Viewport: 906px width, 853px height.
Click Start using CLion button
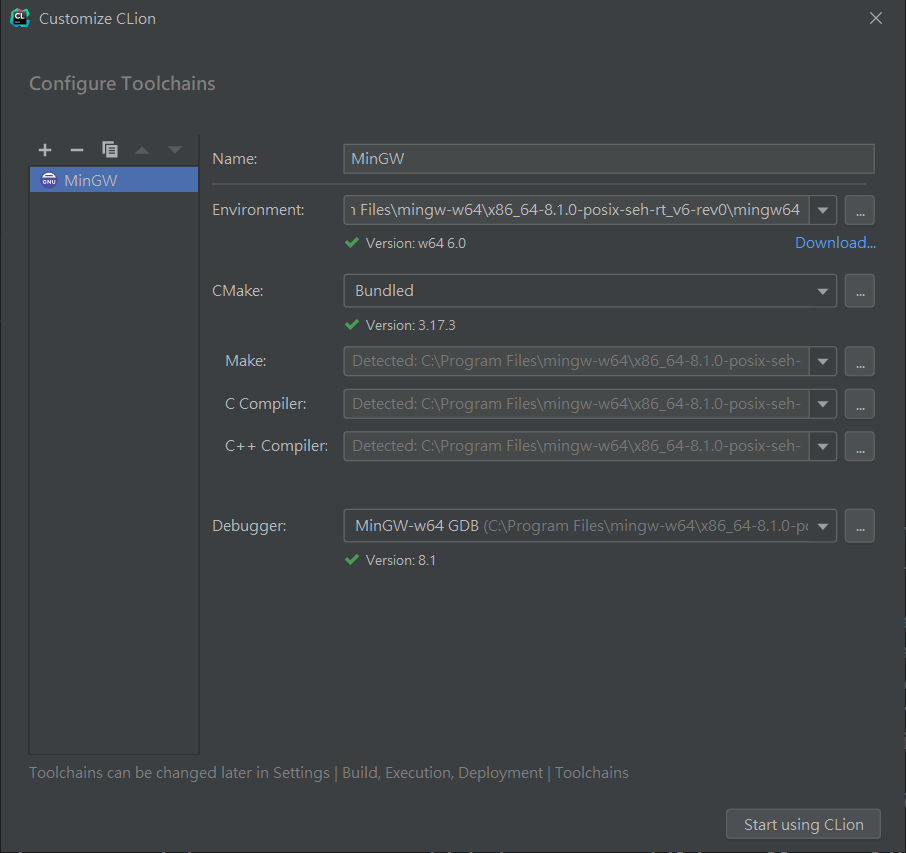point(803,824)
